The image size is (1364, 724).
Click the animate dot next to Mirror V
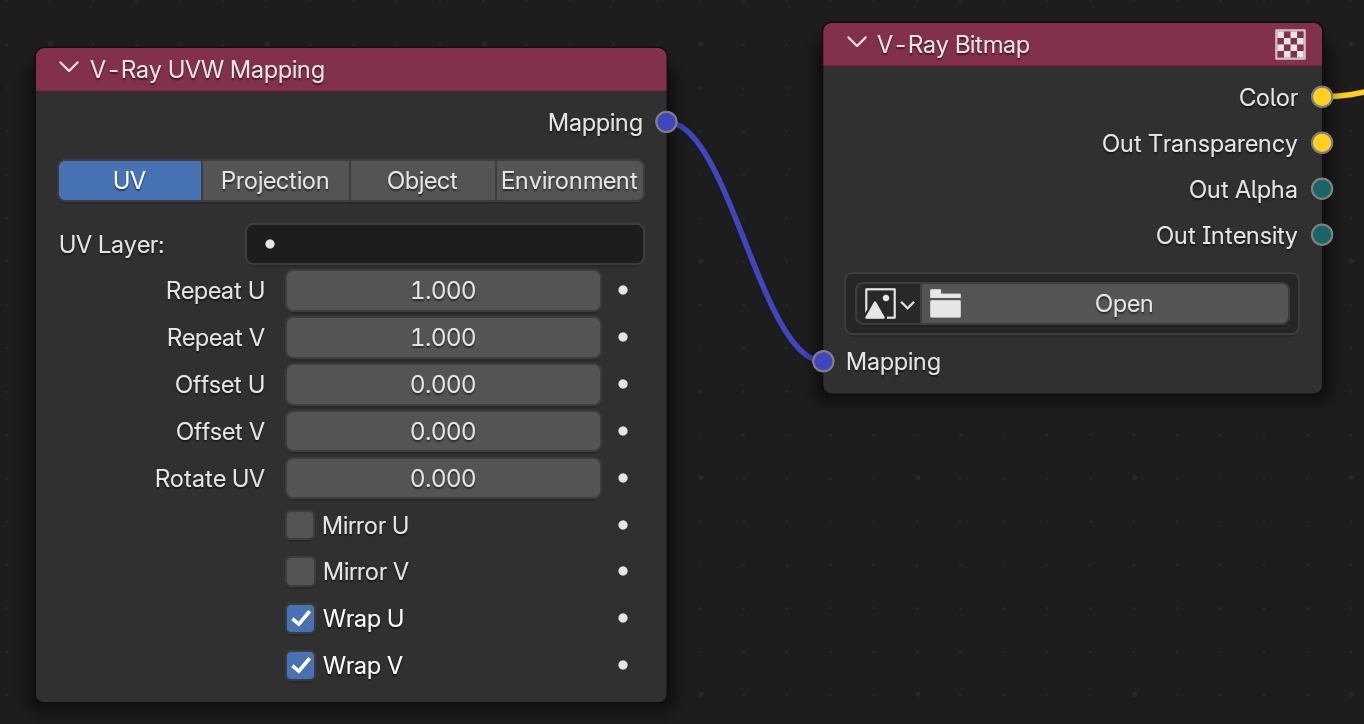[623, 572]
